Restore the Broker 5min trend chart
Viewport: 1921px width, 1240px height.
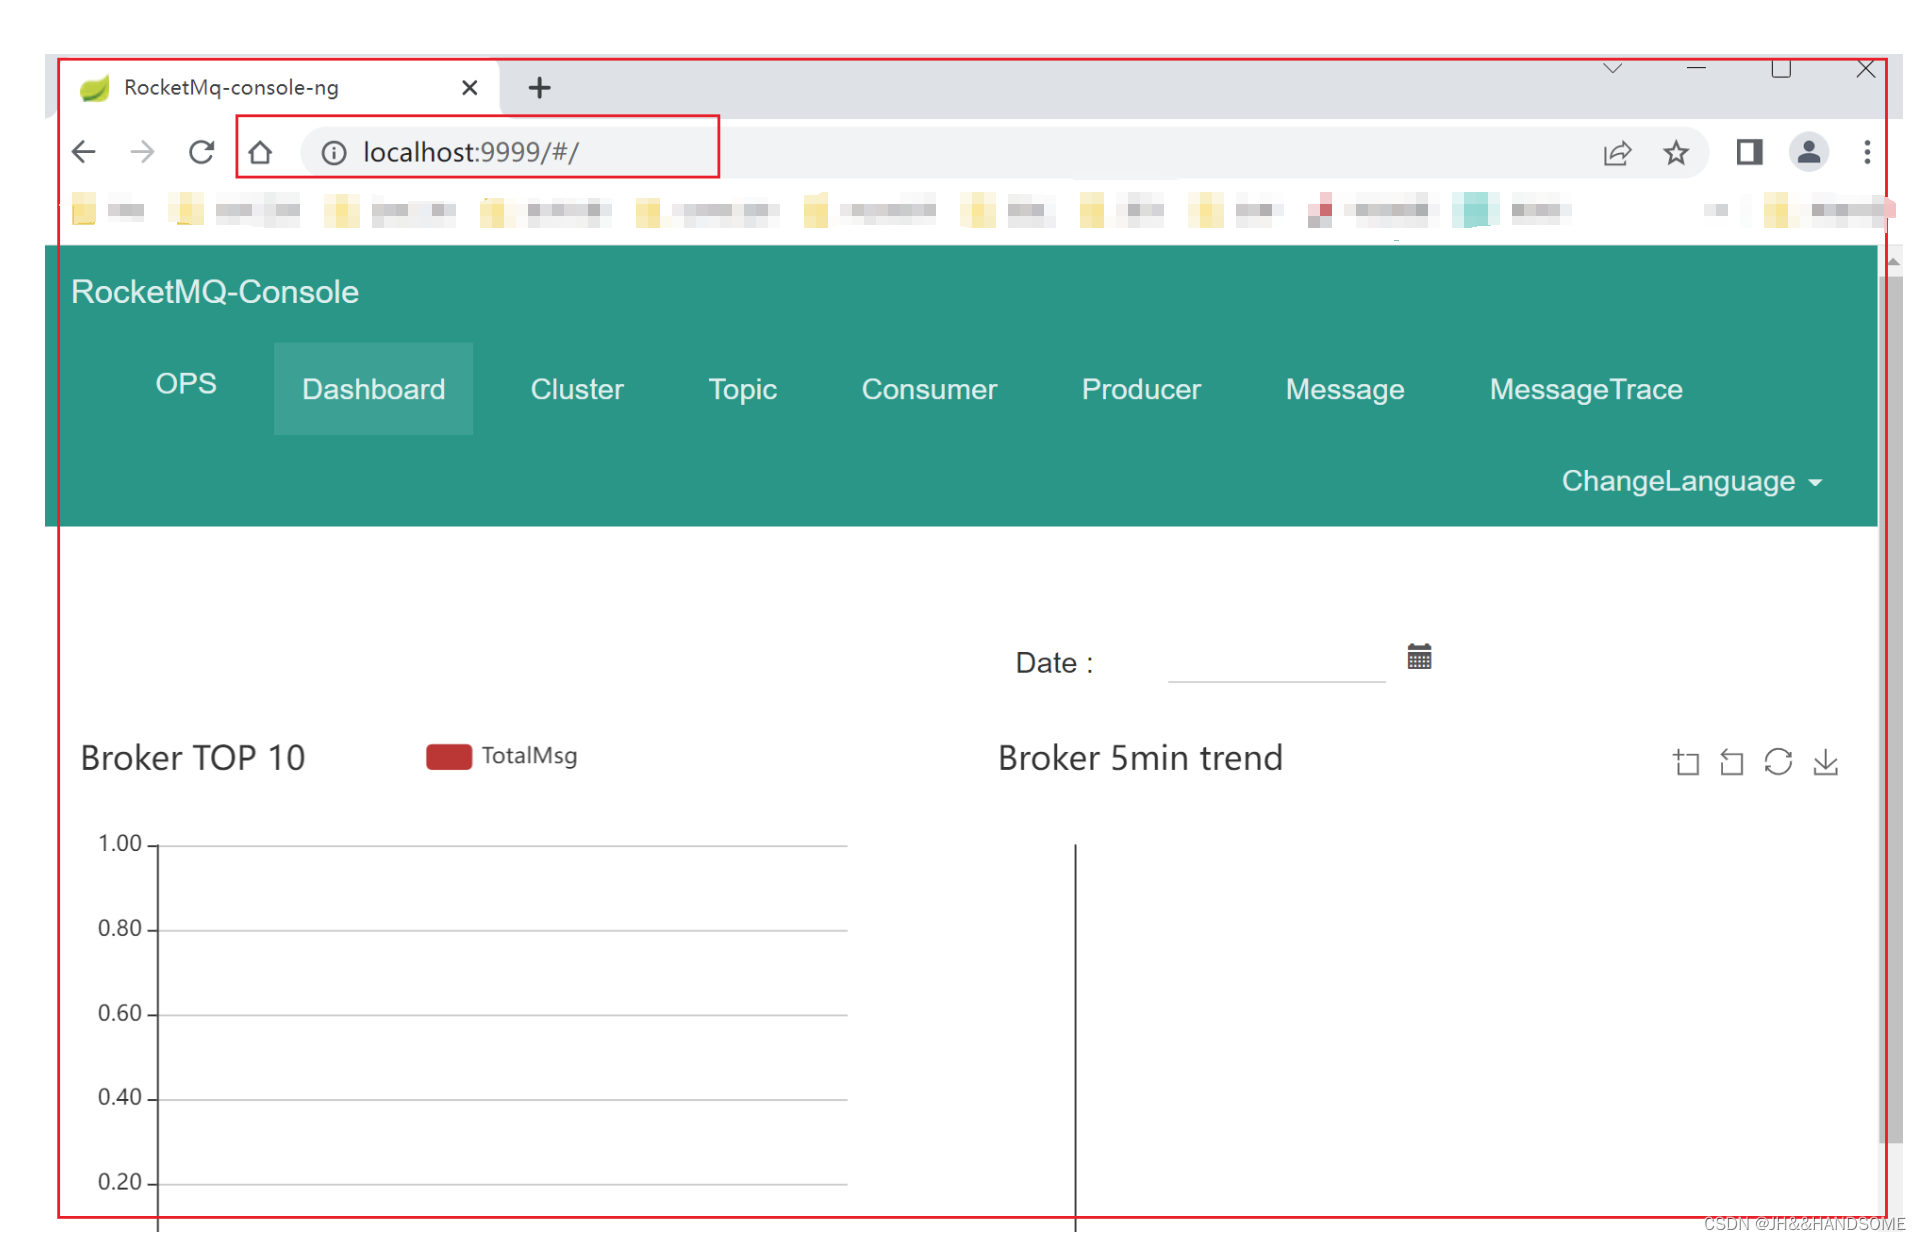coord(1778,762)
